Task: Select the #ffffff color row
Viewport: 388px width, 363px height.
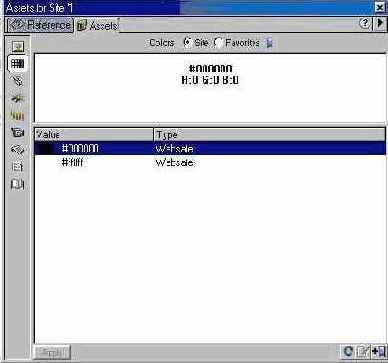Action: click(x=210, y=163)
